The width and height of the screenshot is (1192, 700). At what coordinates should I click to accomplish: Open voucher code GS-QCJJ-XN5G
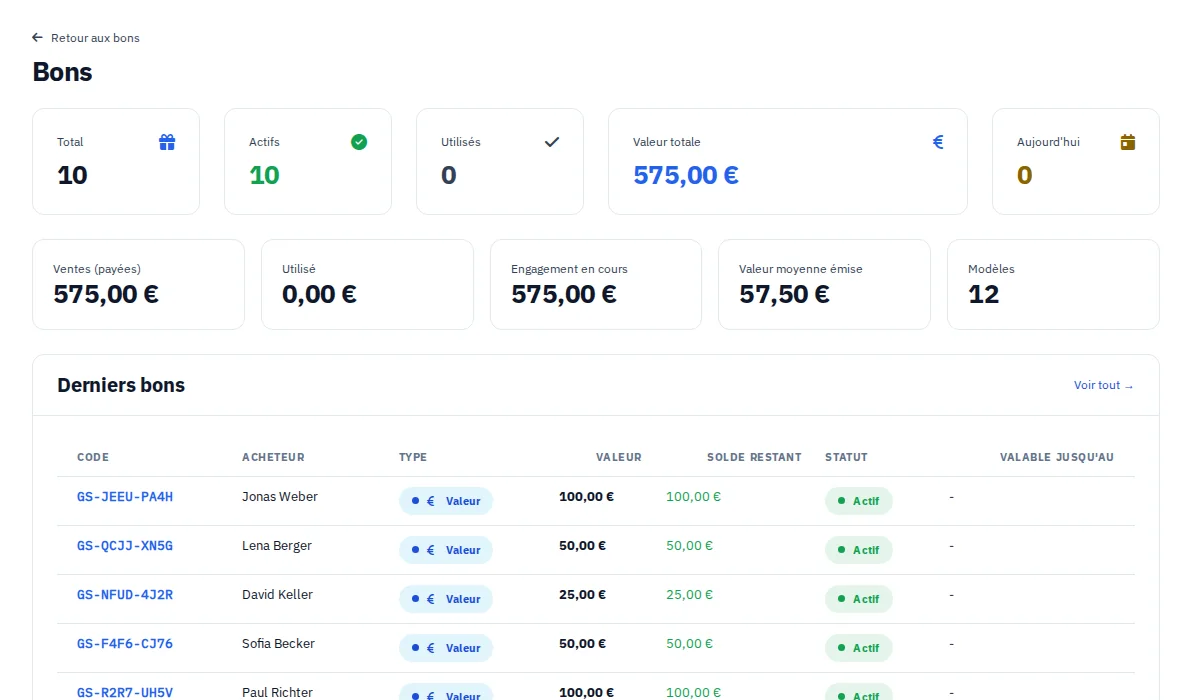(x=125, y=546)
